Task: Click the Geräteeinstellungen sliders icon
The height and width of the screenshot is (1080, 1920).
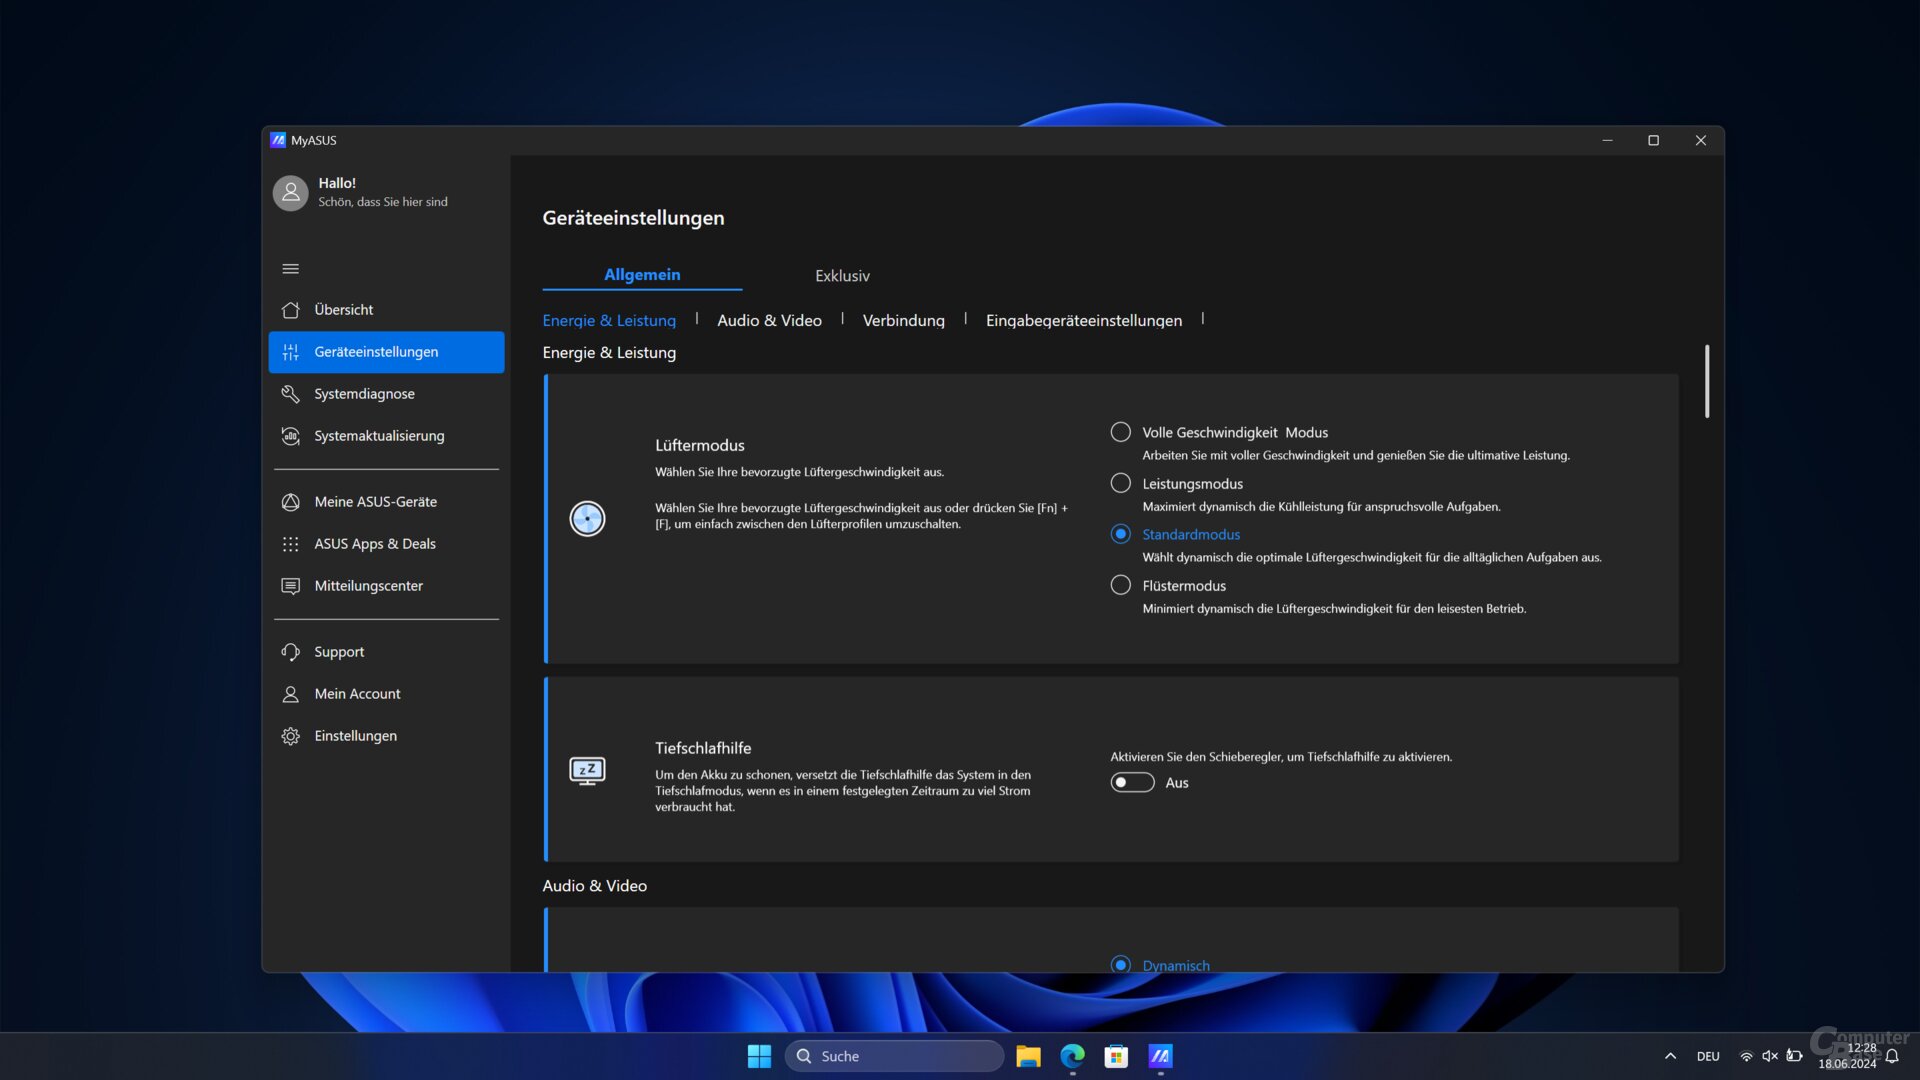Action: point(290,352)
